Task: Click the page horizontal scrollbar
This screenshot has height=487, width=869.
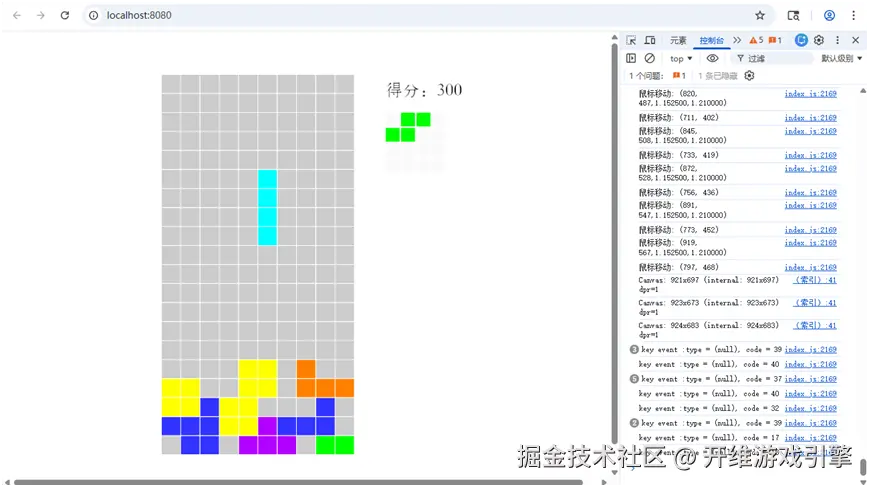Action: (x=298, y=483)
